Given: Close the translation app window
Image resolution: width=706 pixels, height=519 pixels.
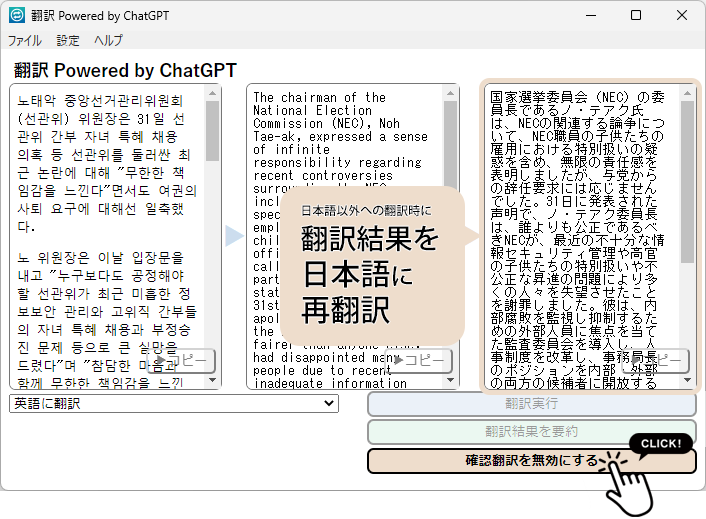Looking at the screenshot, I should pyautogui.click(x=682, y=15).
